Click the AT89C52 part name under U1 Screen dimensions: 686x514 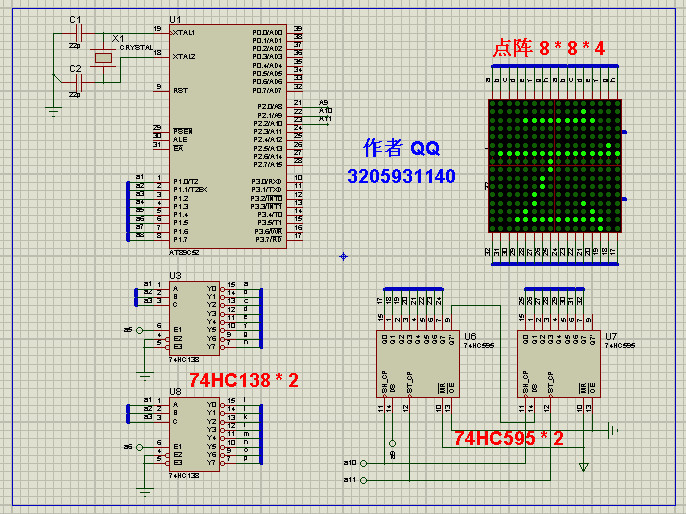(x=184, y=252)
